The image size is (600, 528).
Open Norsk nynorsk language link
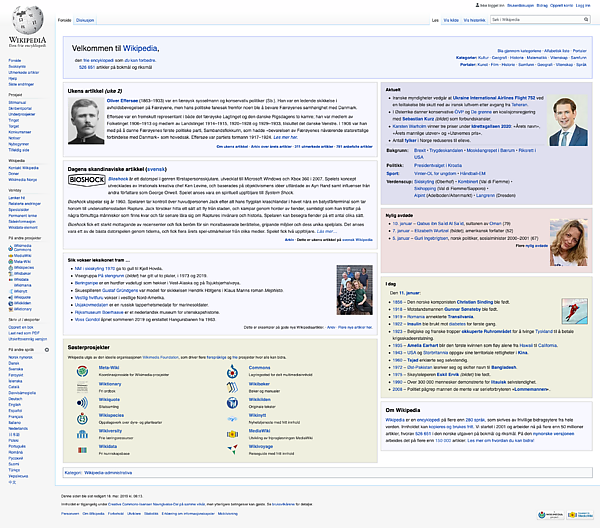coord(20,357)
